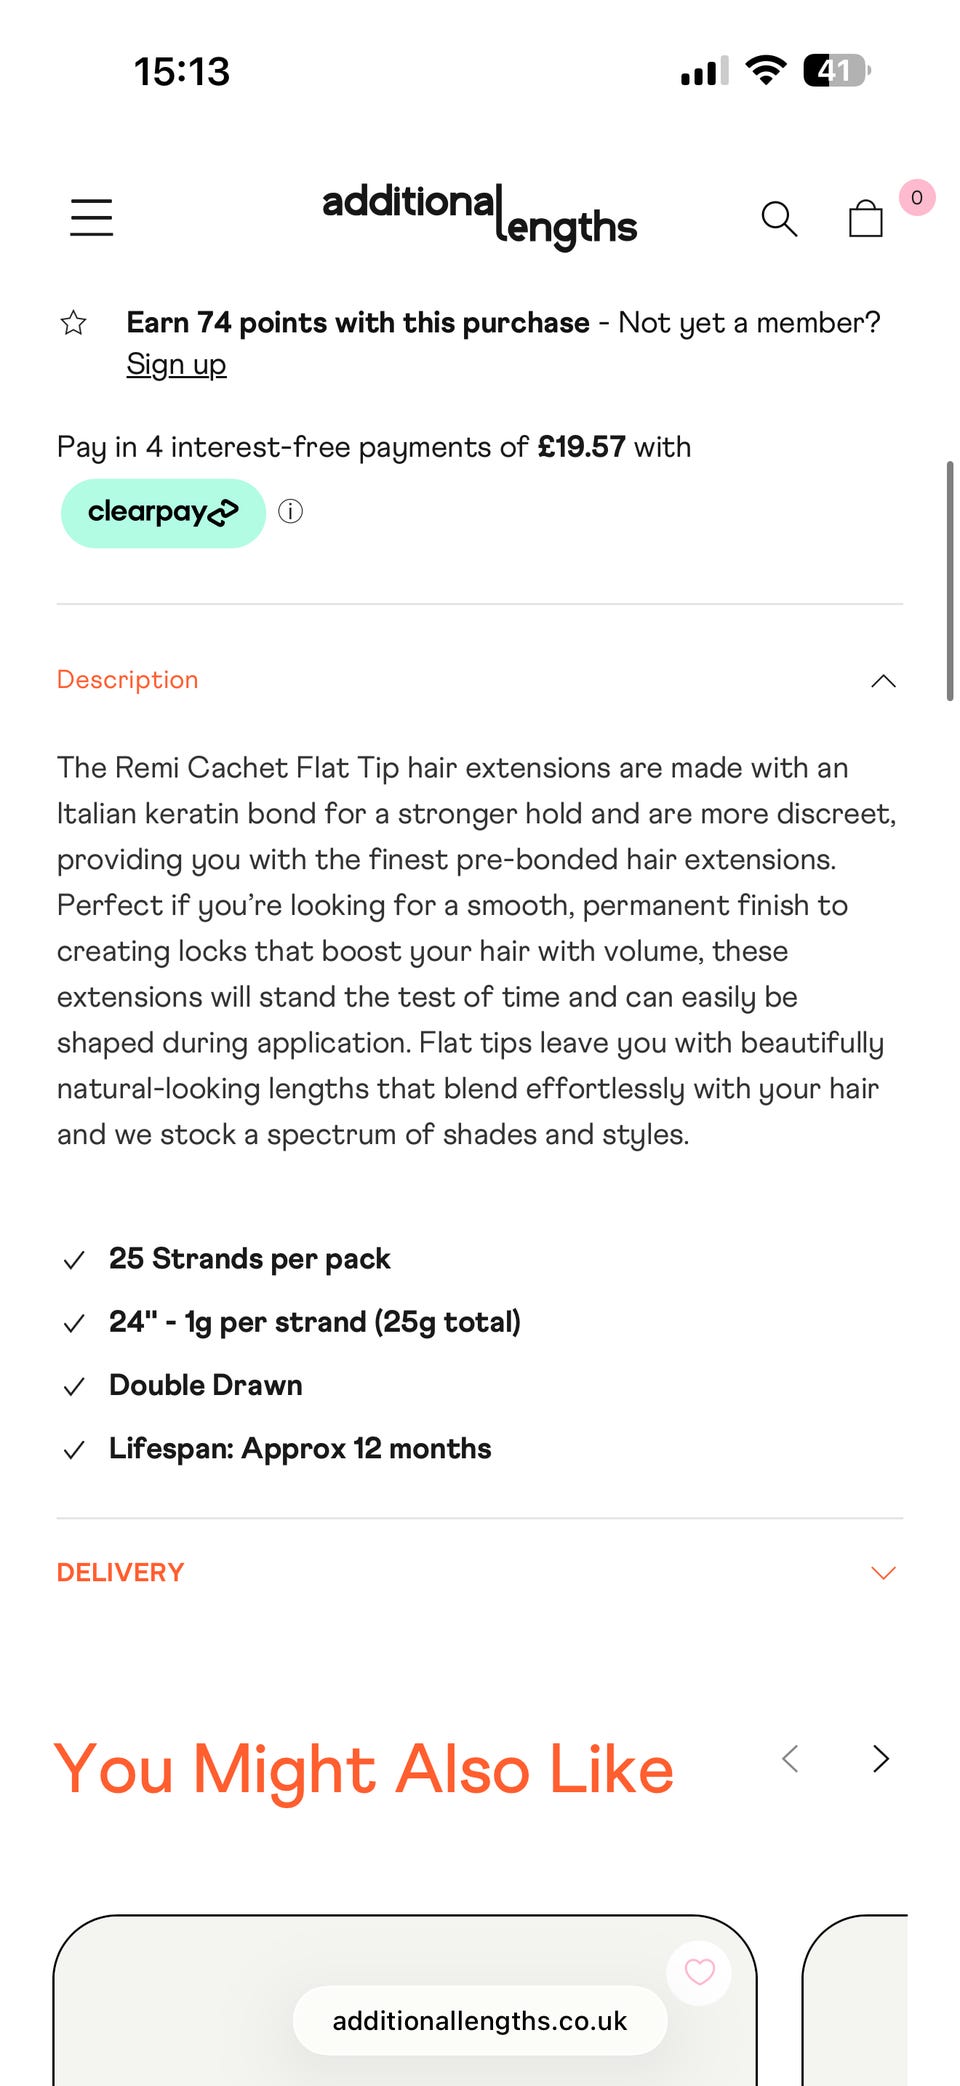This screenshot has height=2086, width=960.
Task: Go to next recommended product arrow
Action: point(880,1759)
